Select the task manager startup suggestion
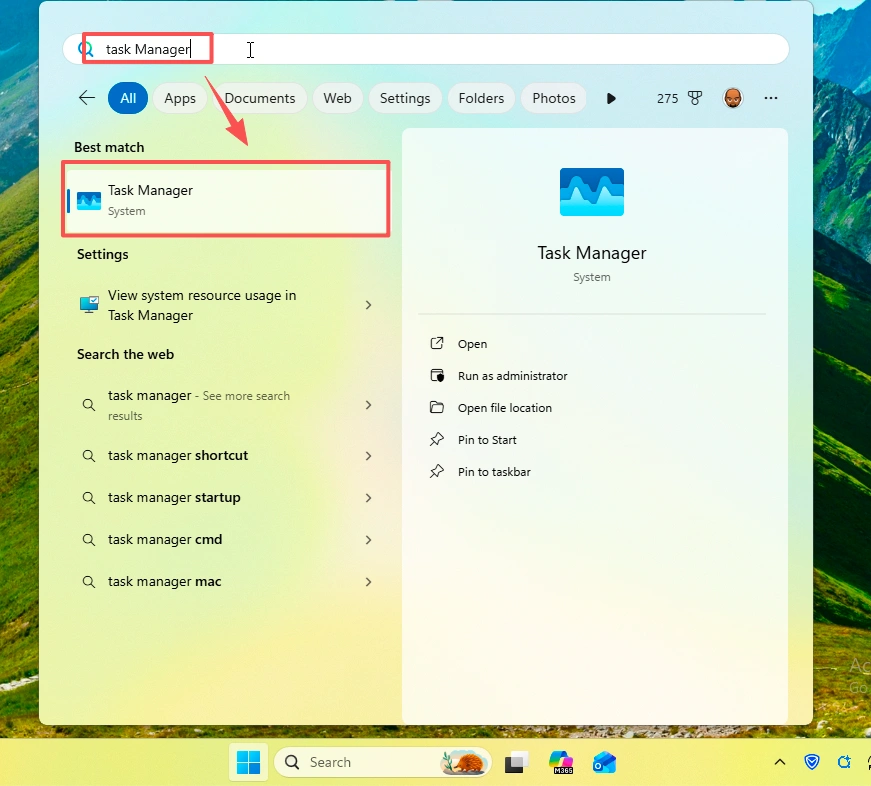The height and width of the screenshot is (786, 871). [226, 498]
